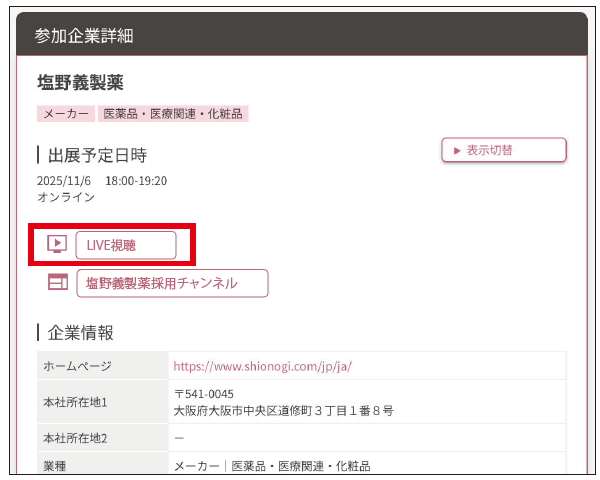The image size is (600, 480).
Task: Click the 業種 value in the table
Action: (271, 466)
